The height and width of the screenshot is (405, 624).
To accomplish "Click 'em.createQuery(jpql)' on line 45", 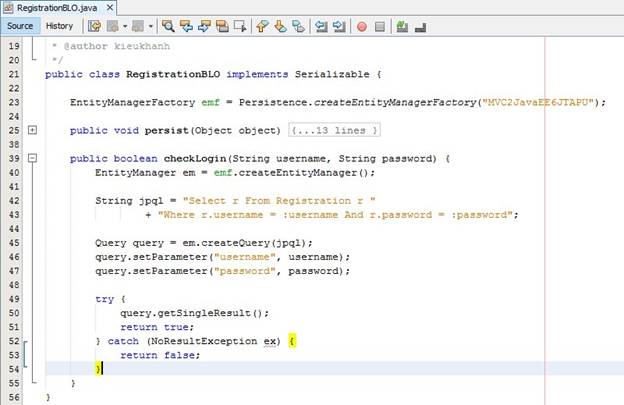I will [245, 243].
